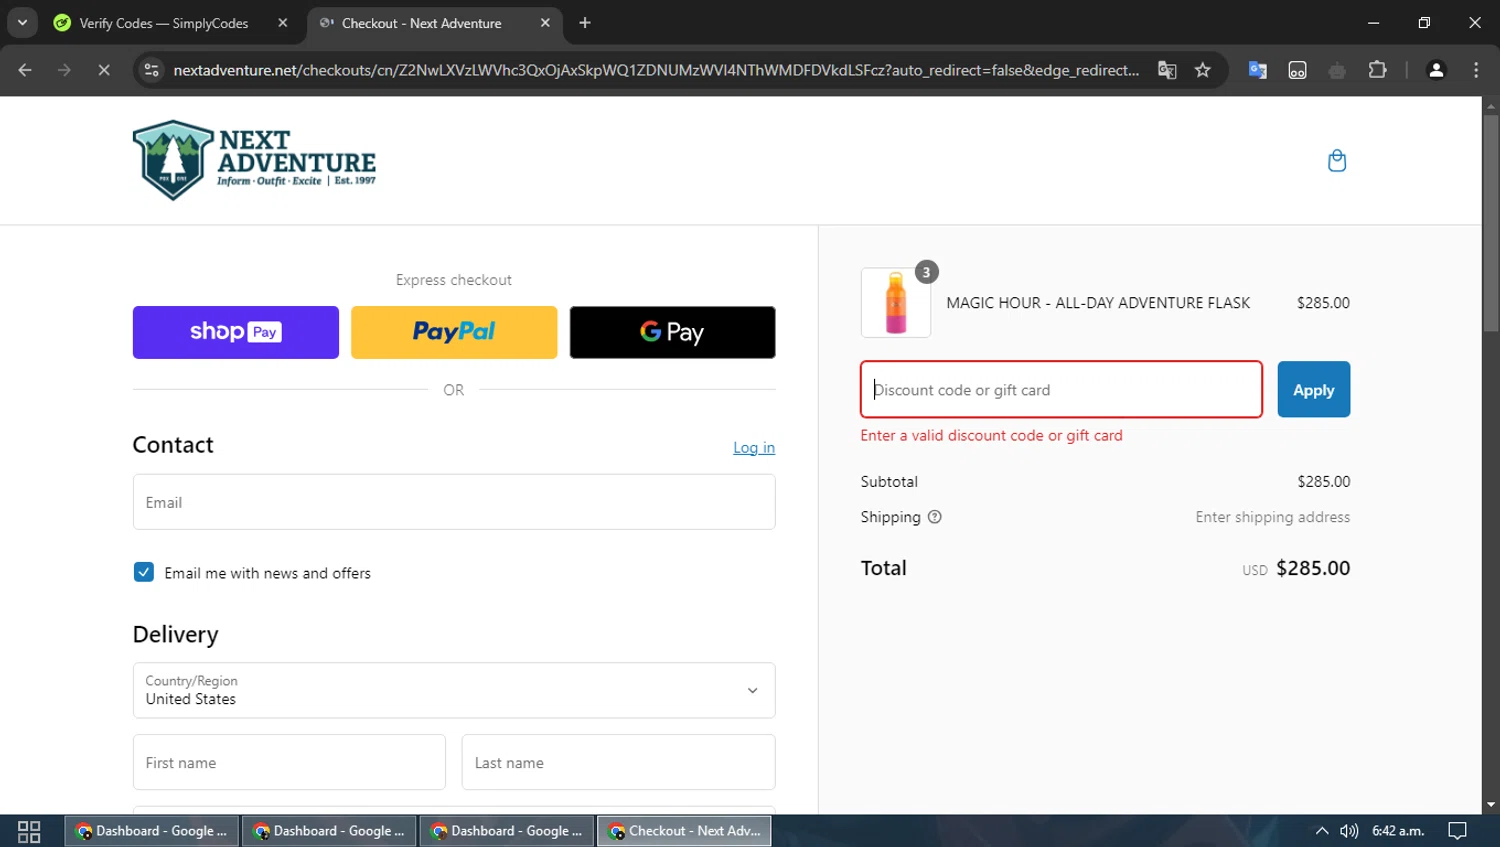Click the Magic Hour Adventure Flask product name

(x=1098, y=303)
